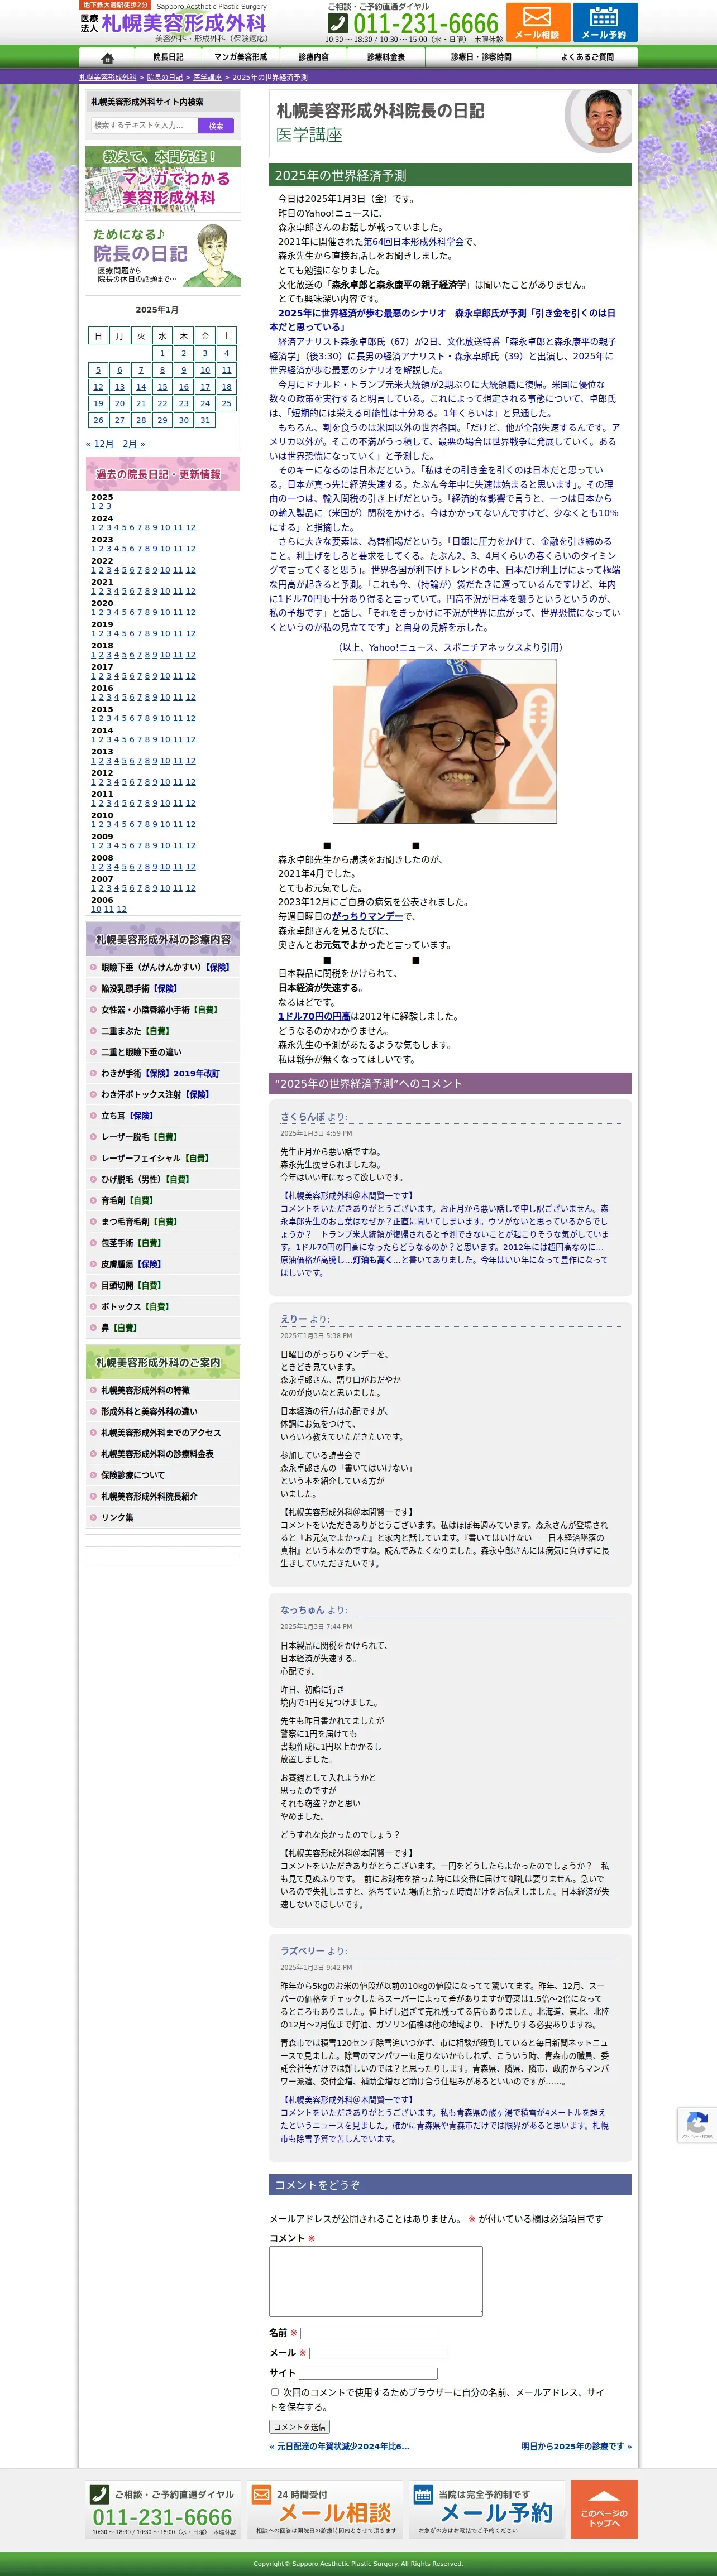The image size is (717, 2576).
Task: Open the 診療日・診療時間 navigation item
Action: (x=481, y=57)
